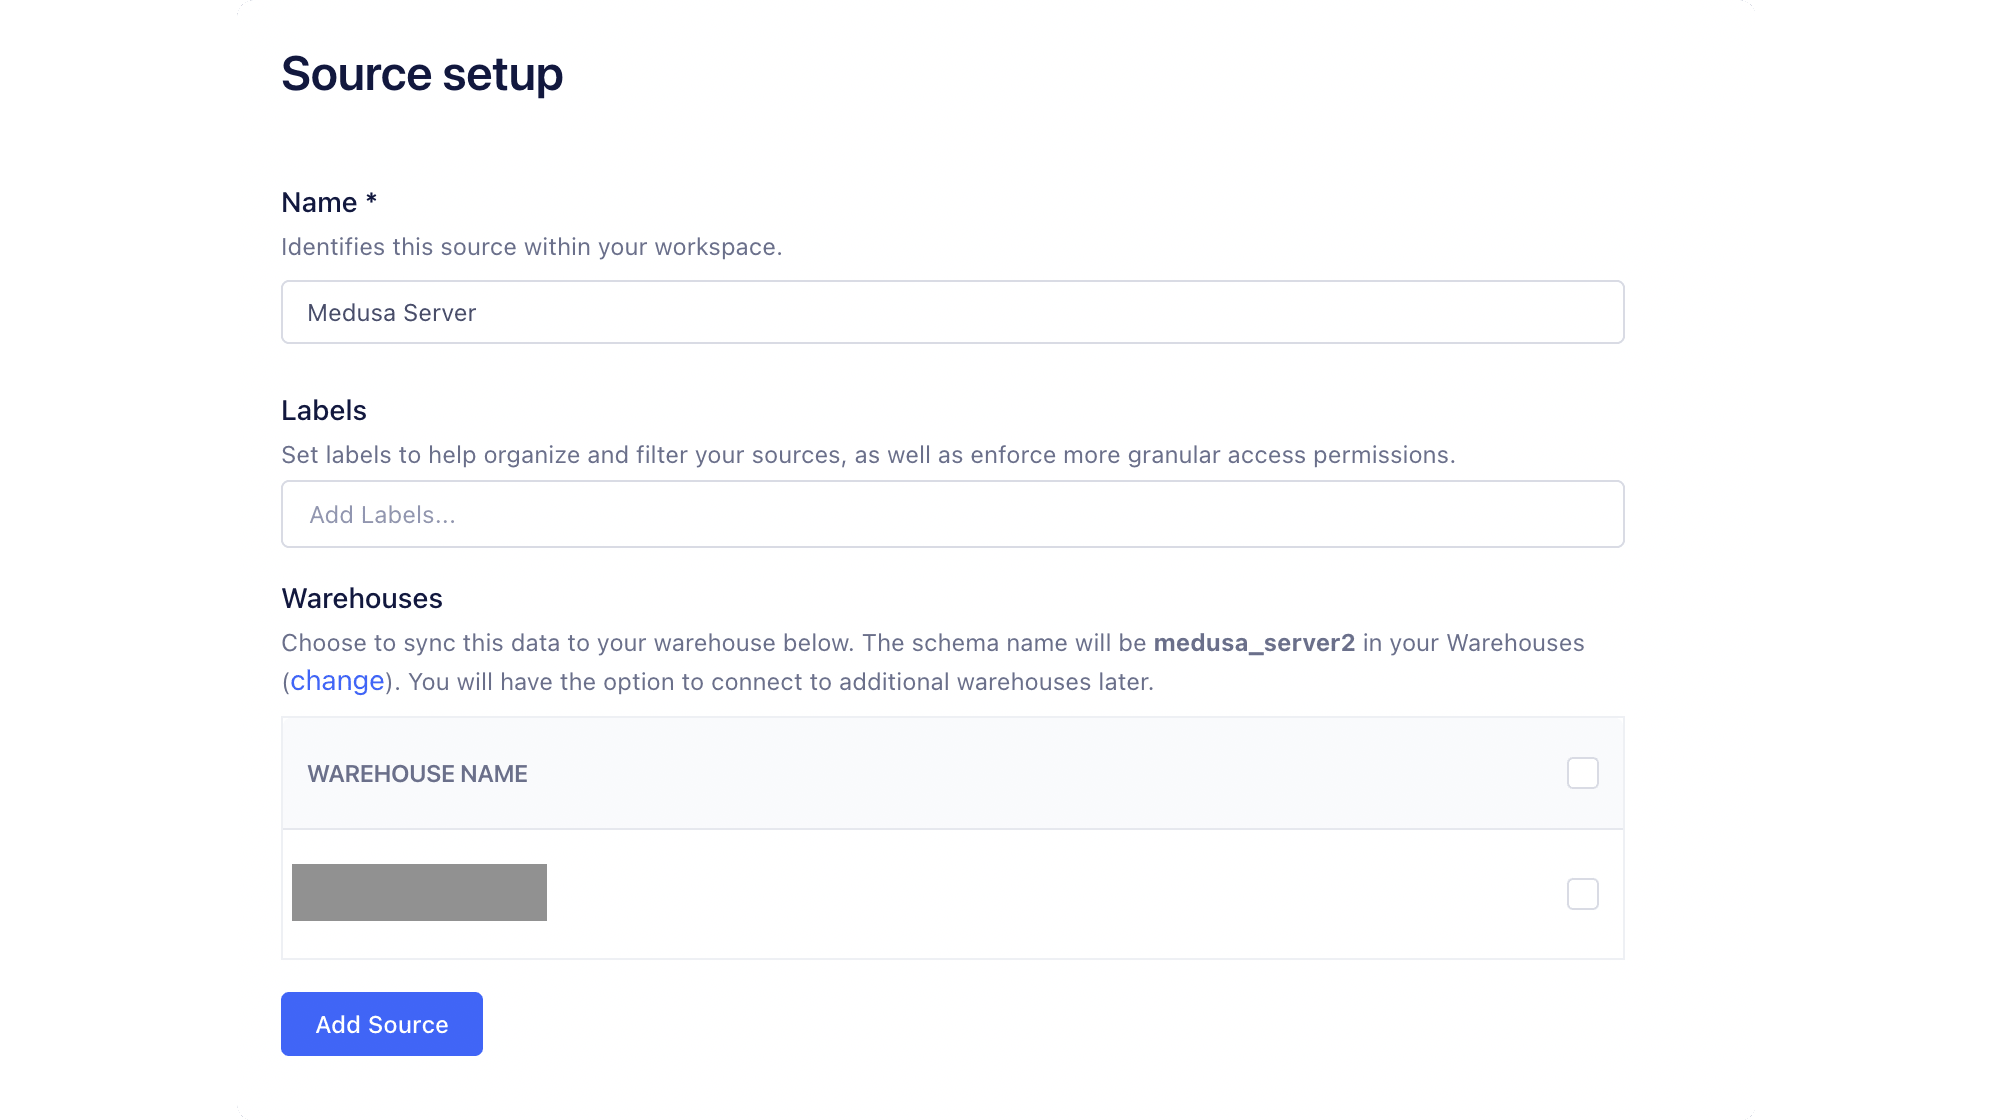
Task: Click the Warehouses section title
Action: point(361,598)
